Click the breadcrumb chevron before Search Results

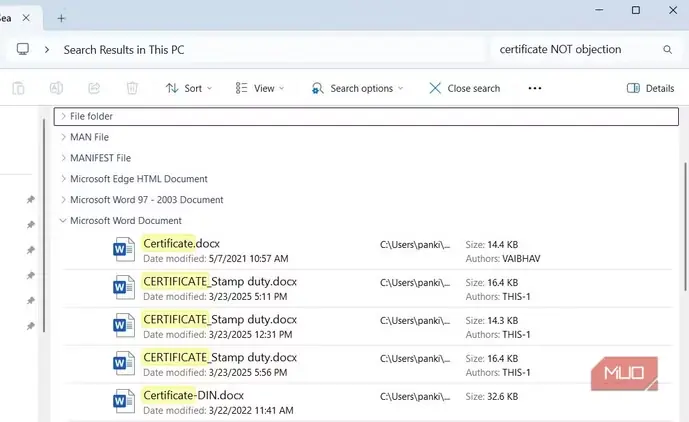(47, 50)
